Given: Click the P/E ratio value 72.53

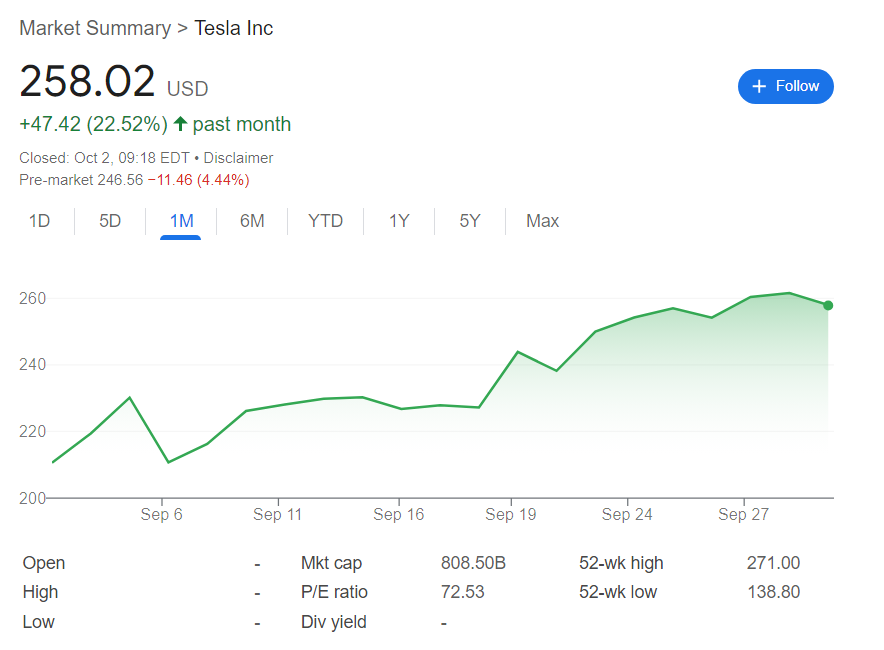Looking at the screenshot, I should (x=462, y=592).
